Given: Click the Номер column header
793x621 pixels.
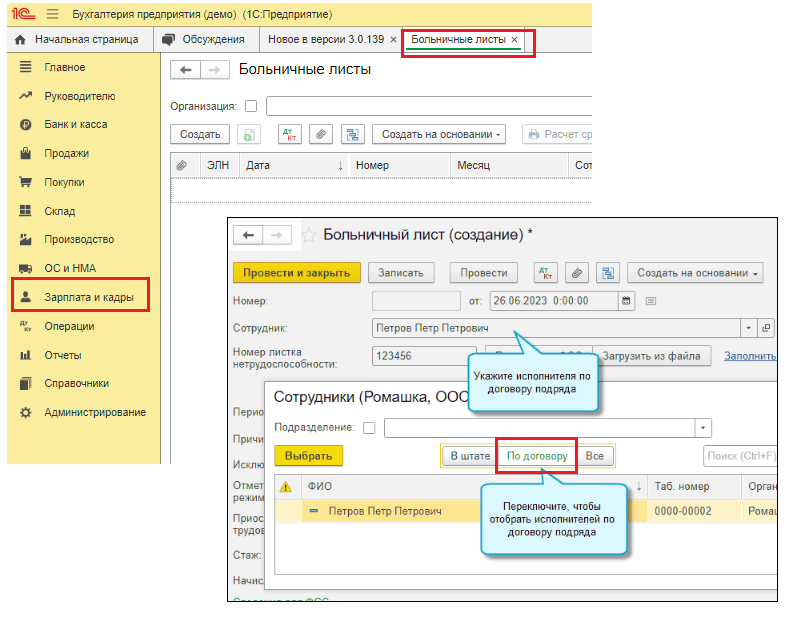Looking at the screenshot, I should (400, 165).
